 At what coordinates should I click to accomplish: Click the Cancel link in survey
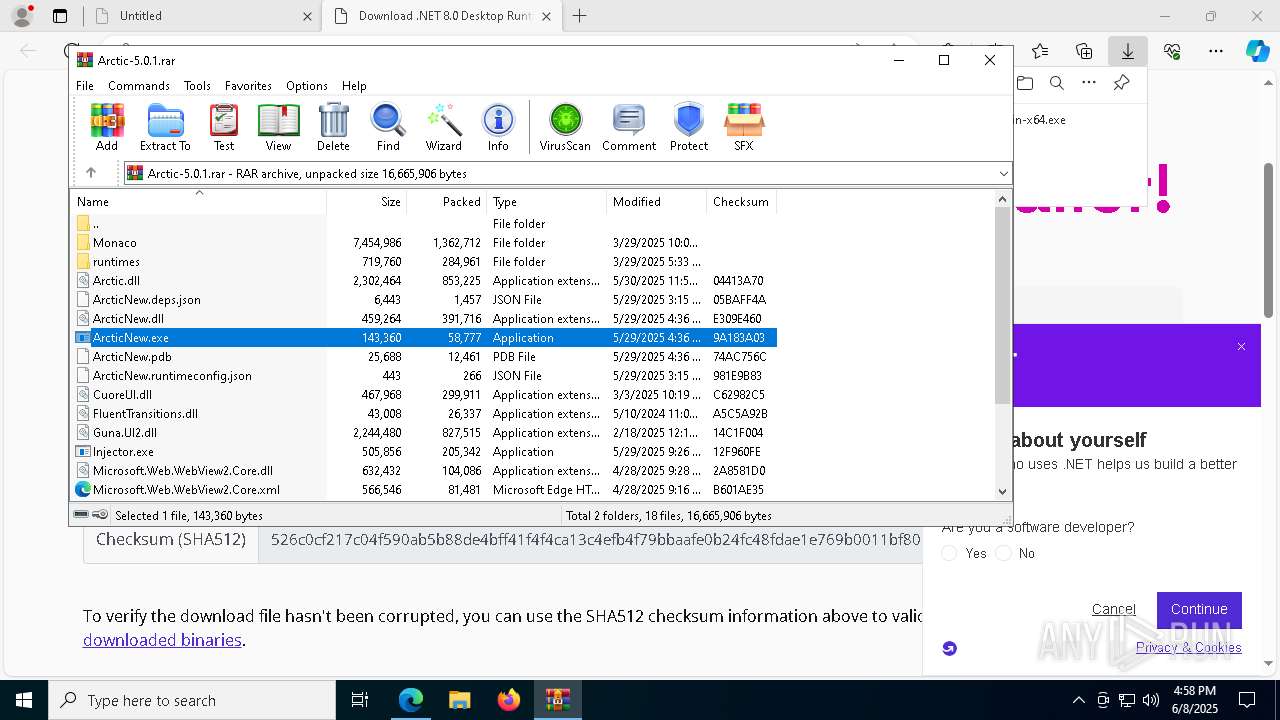click(1114, 609)
